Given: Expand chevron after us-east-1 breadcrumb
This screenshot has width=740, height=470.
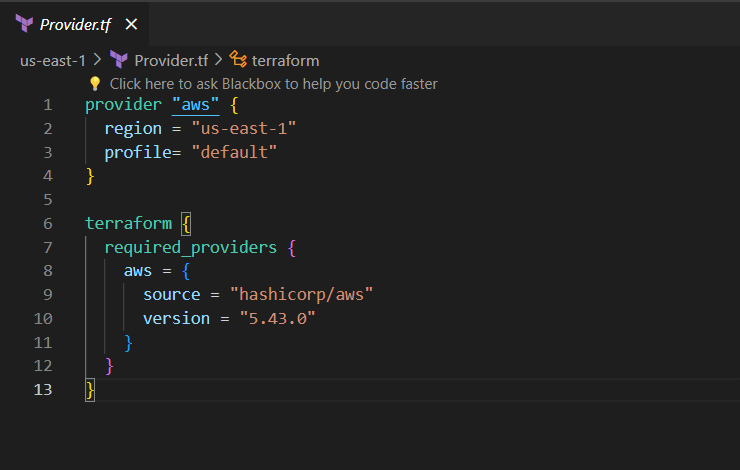Looking at the screenshot, I should 97,60.
